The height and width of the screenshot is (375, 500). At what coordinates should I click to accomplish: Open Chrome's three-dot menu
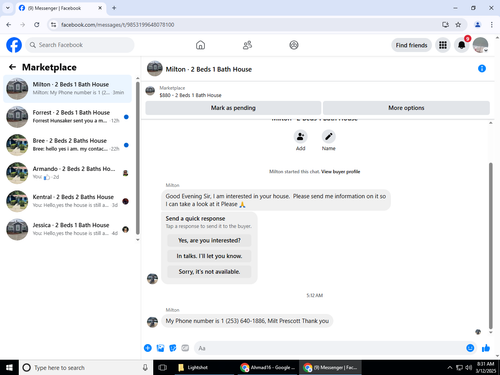[x=492, y=25]
